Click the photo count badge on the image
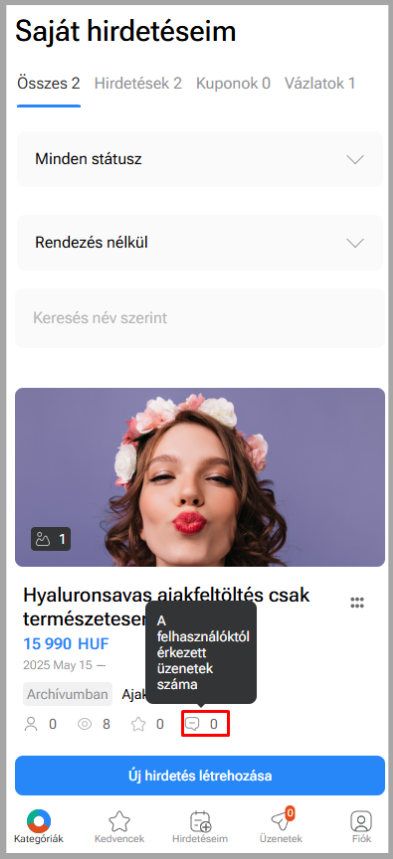This screenshot has width=393, height=859. pos(51,540)
